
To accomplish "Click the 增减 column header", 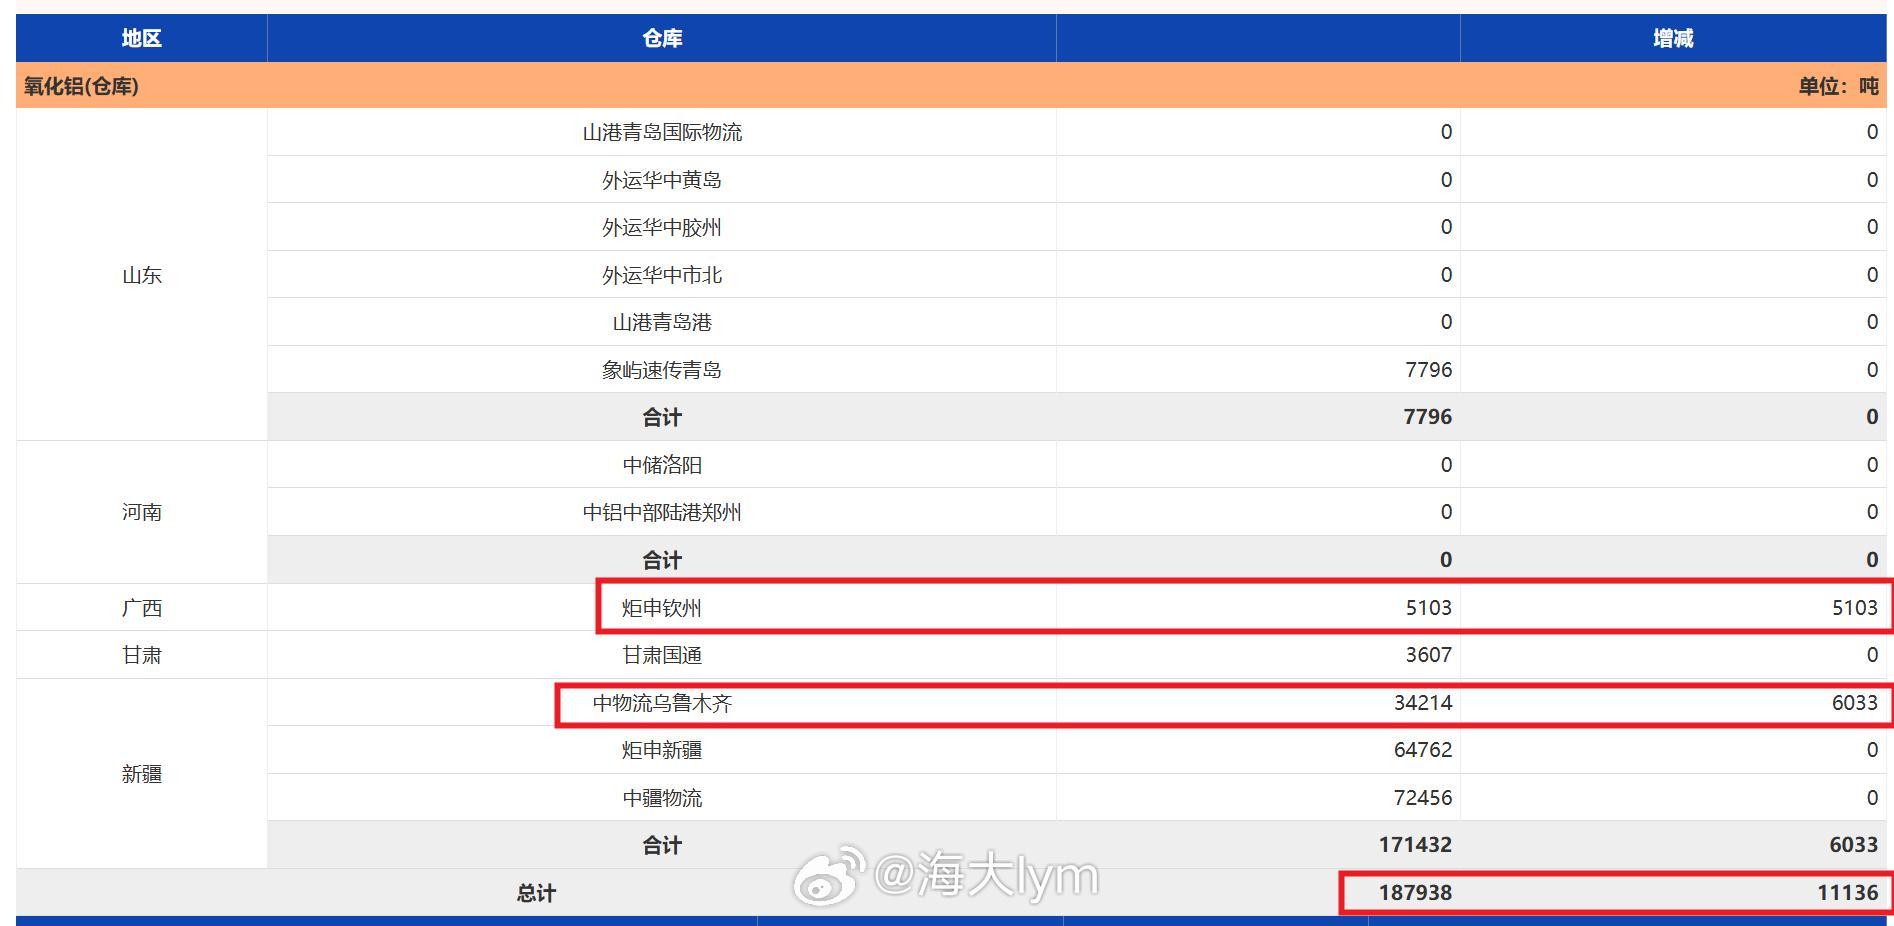I will 1675,38.
